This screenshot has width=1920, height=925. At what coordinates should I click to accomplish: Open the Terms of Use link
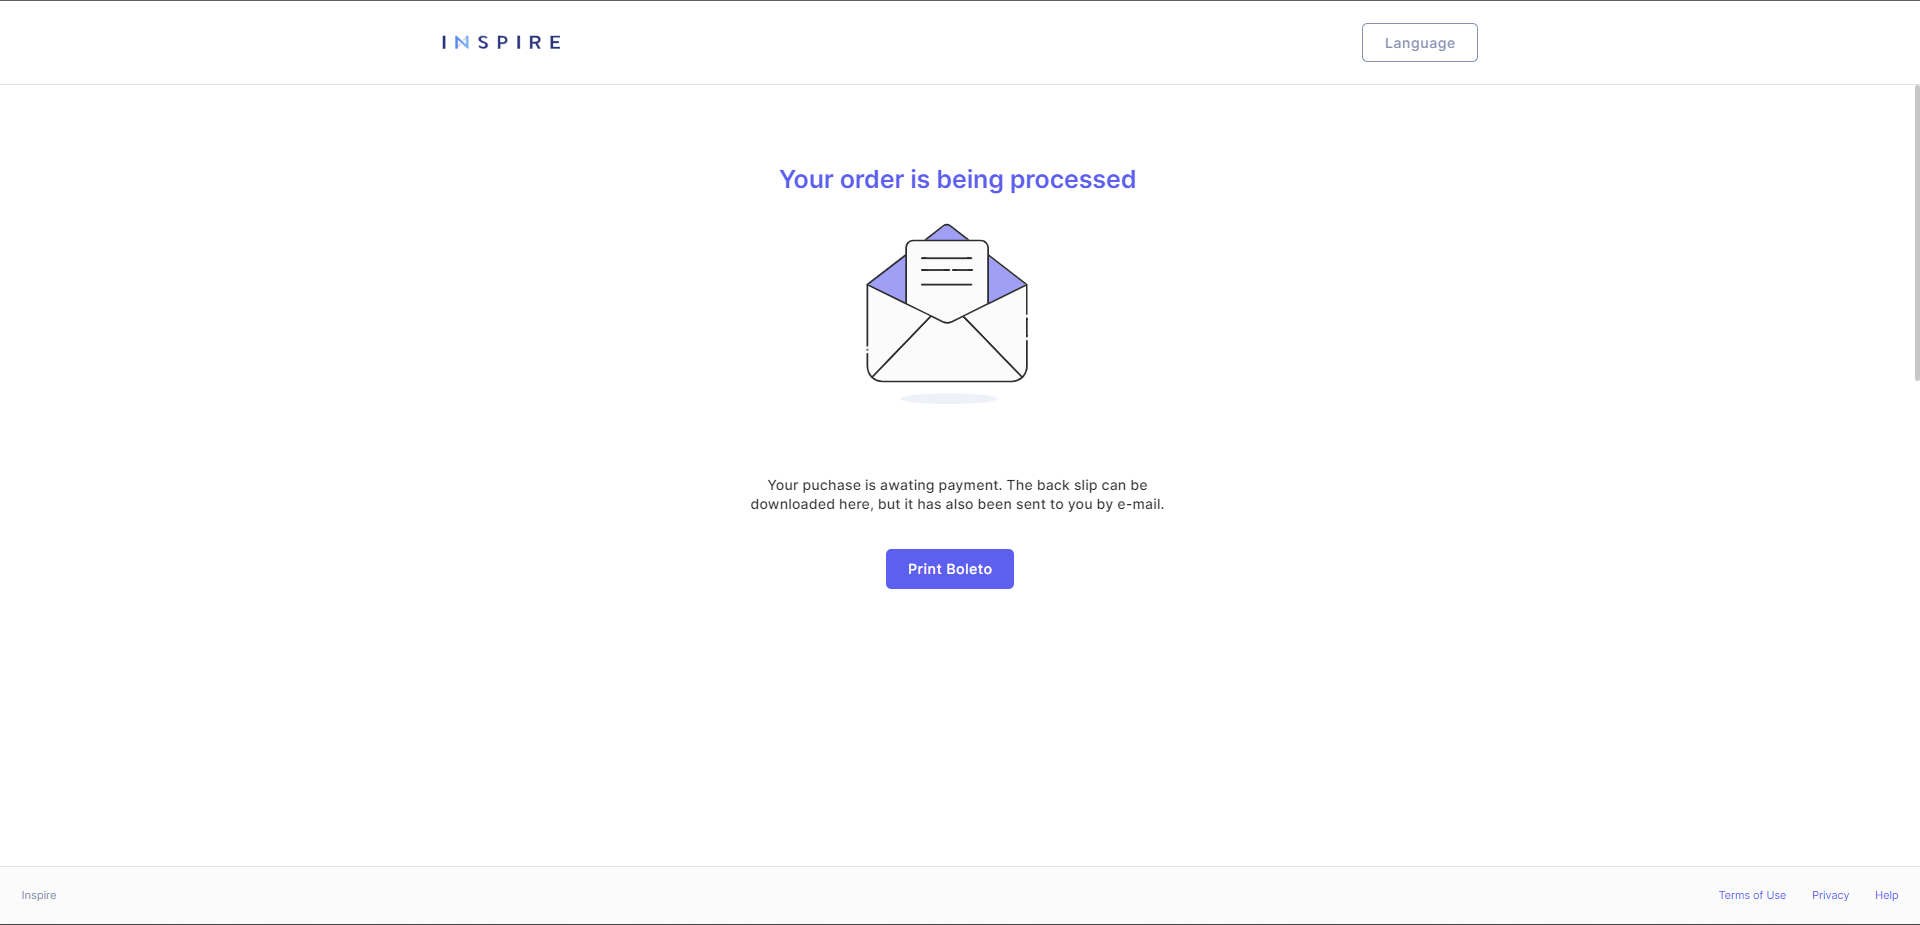pos(1752,895)
